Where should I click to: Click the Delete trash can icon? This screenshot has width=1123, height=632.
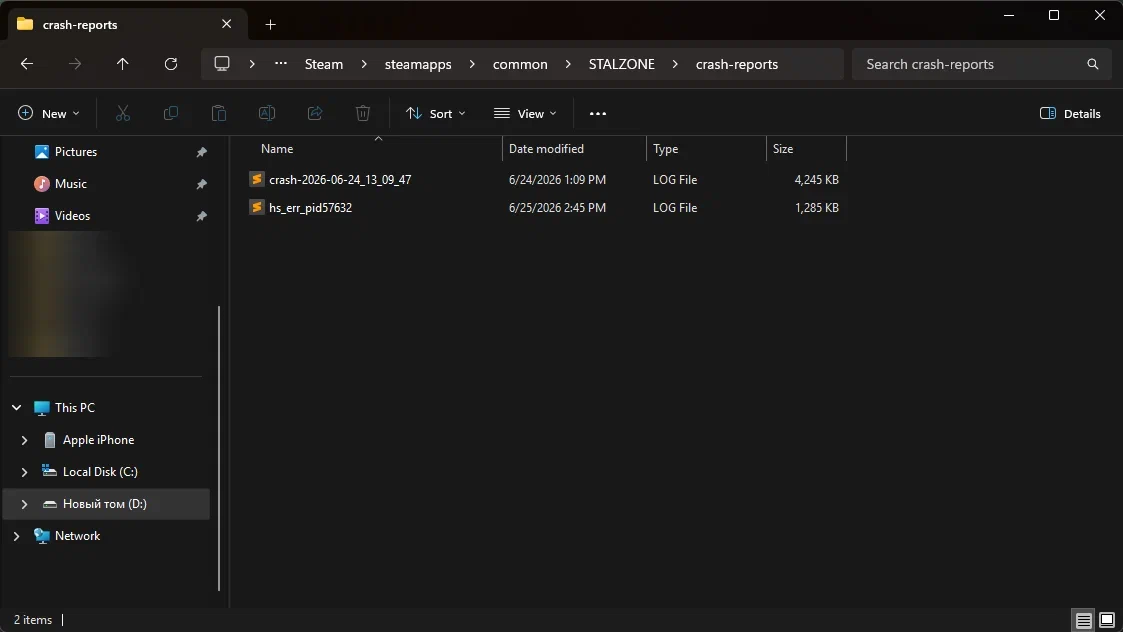(x=362, y=113)
